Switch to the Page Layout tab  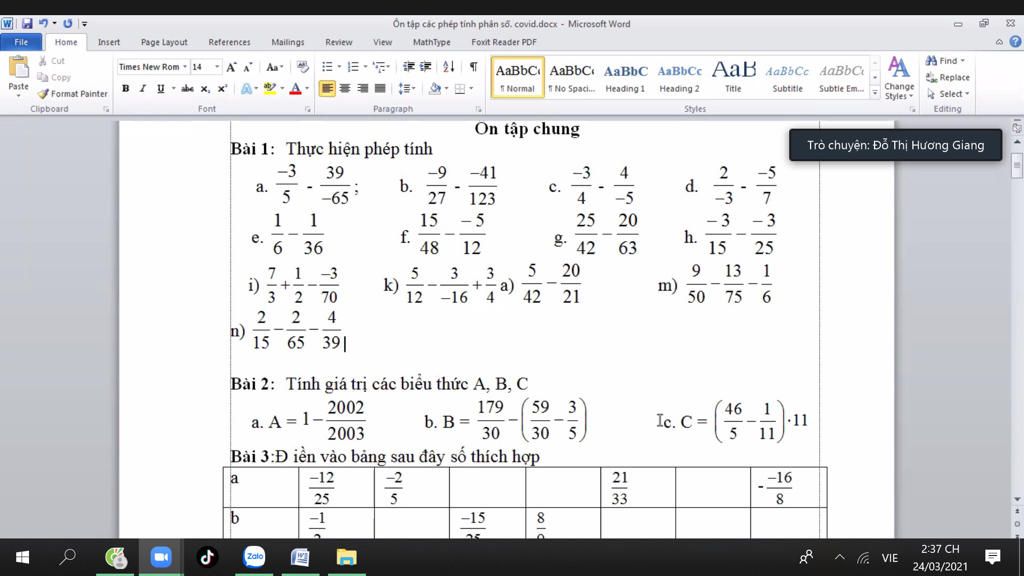coord(164,42)
